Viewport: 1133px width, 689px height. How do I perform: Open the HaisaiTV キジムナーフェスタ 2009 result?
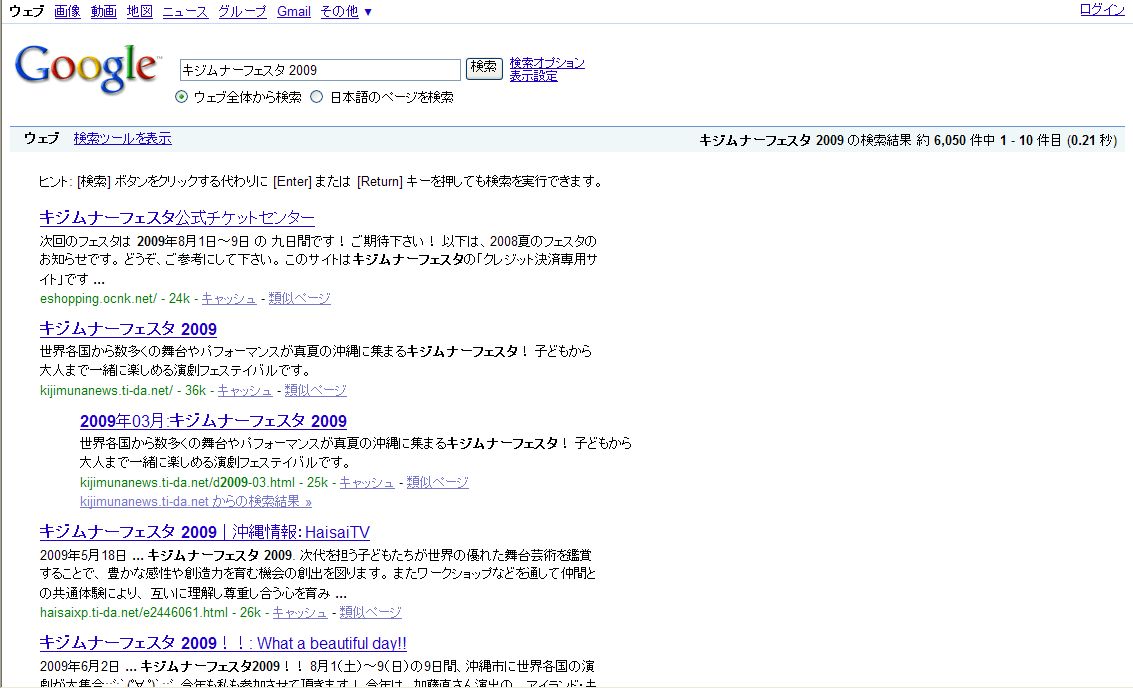point(204,532)
